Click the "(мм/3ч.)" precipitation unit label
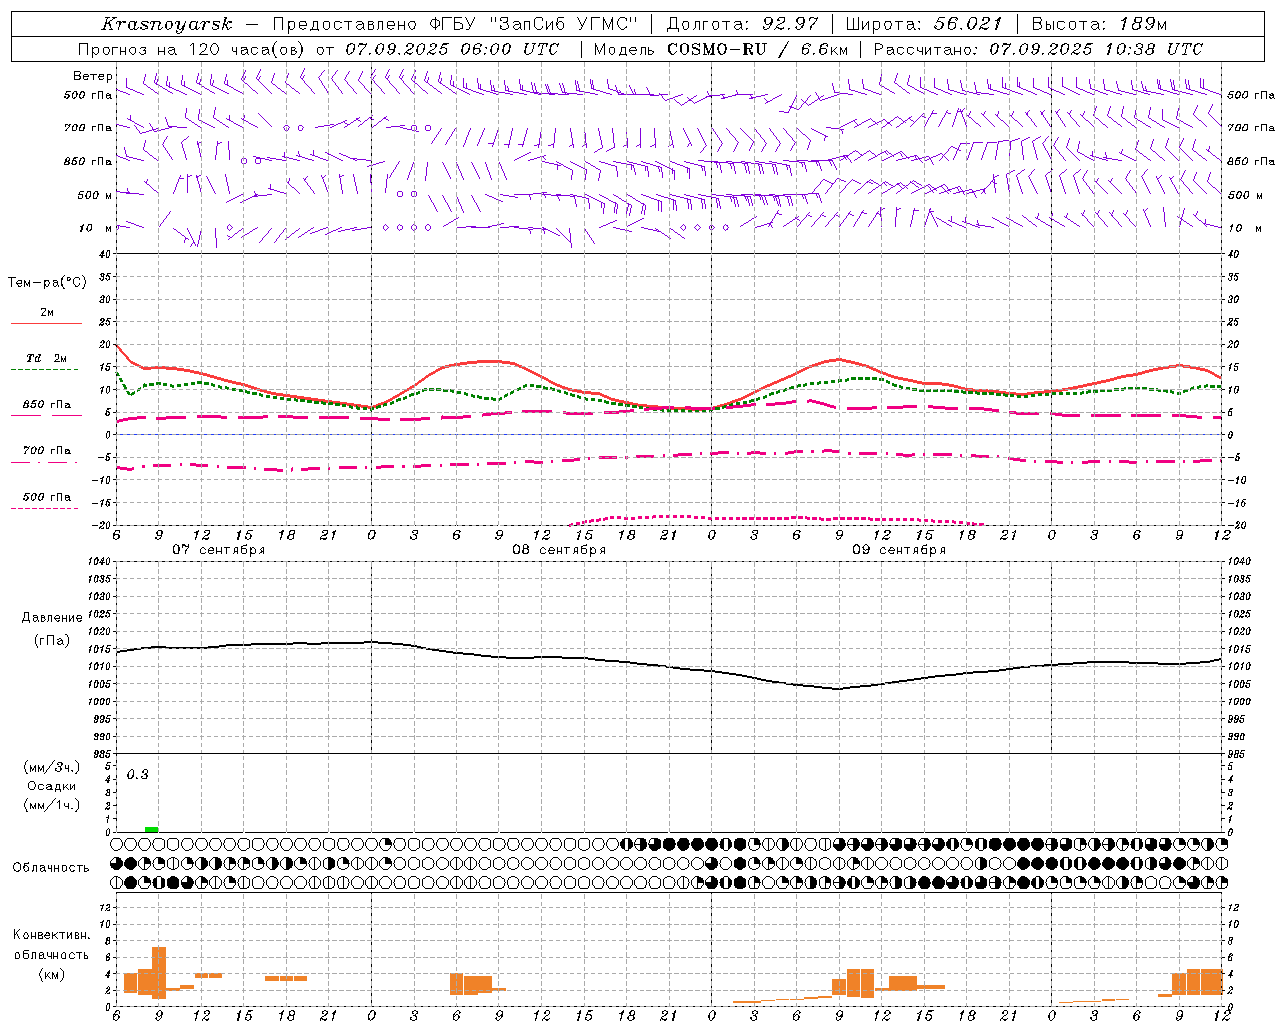 click(52, 767)
